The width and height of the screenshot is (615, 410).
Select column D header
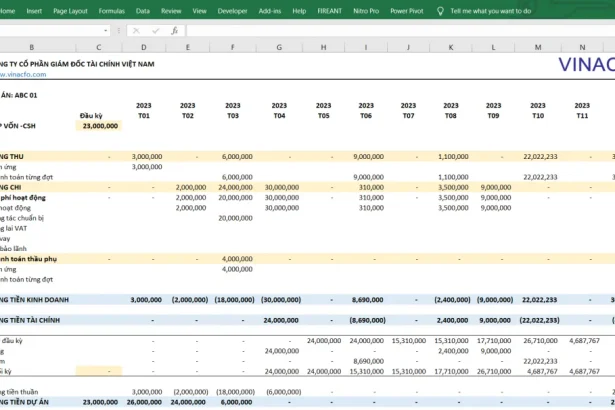[144, 47]
